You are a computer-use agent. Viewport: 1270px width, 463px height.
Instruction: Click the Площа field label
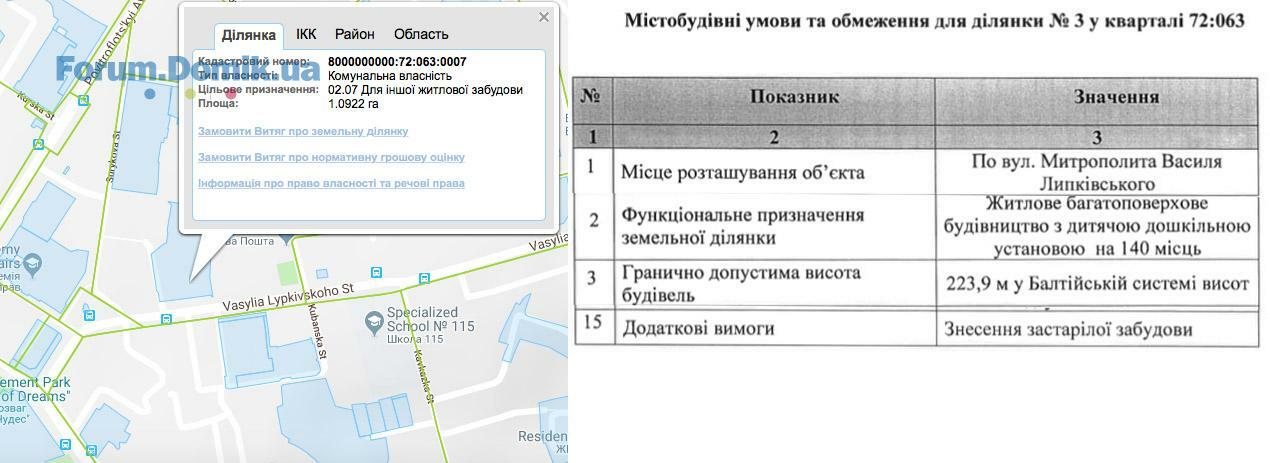218,103
